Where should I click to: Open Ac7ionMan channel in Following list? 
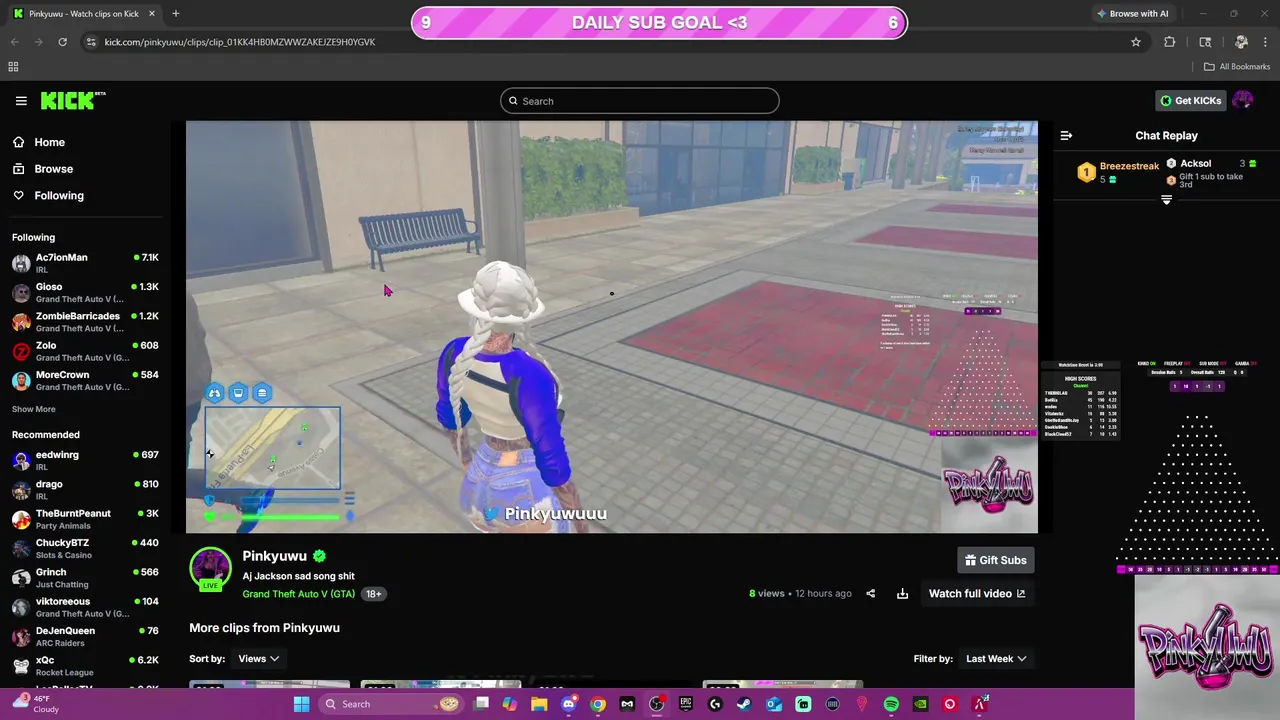click(x=85, y=264)
